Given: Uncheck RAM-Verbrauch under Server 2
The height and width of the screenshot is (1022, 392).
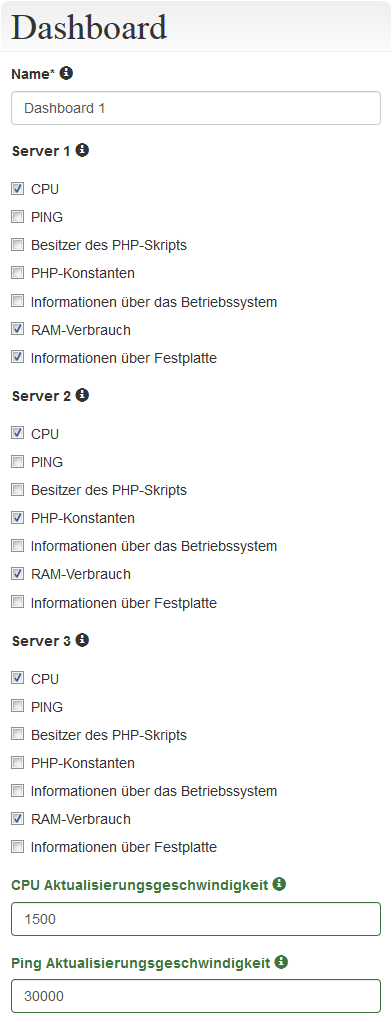Looking at the screenshot, I should point(18,574).
